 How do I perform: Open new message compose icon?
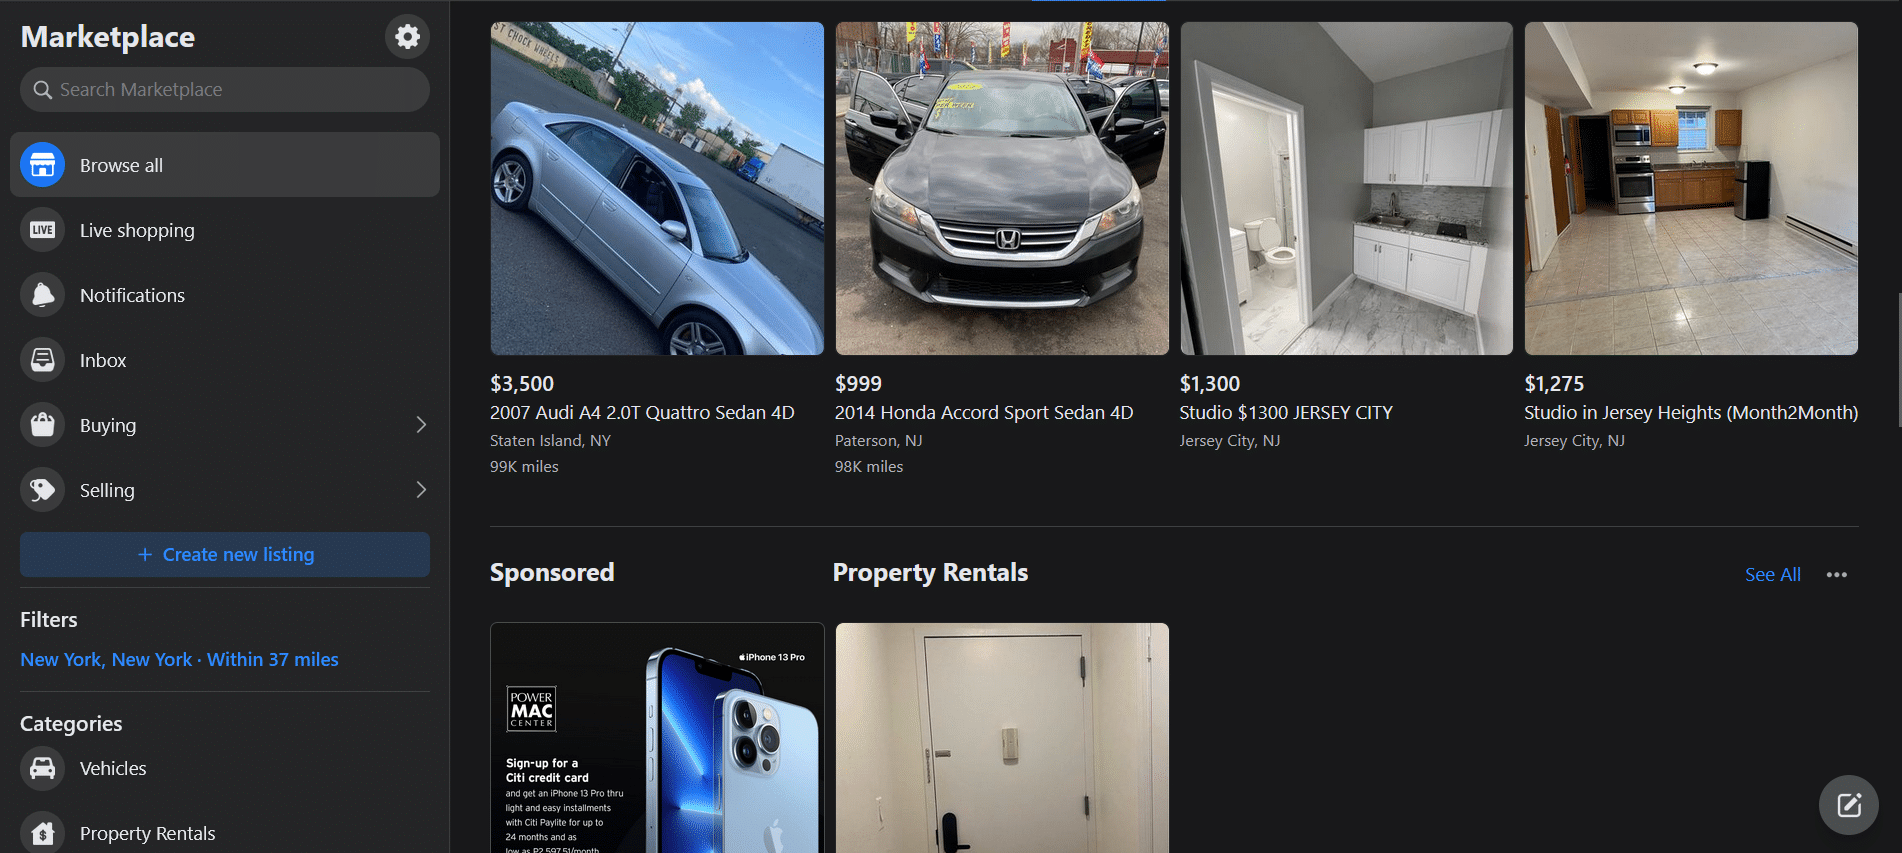[1848, 805]
